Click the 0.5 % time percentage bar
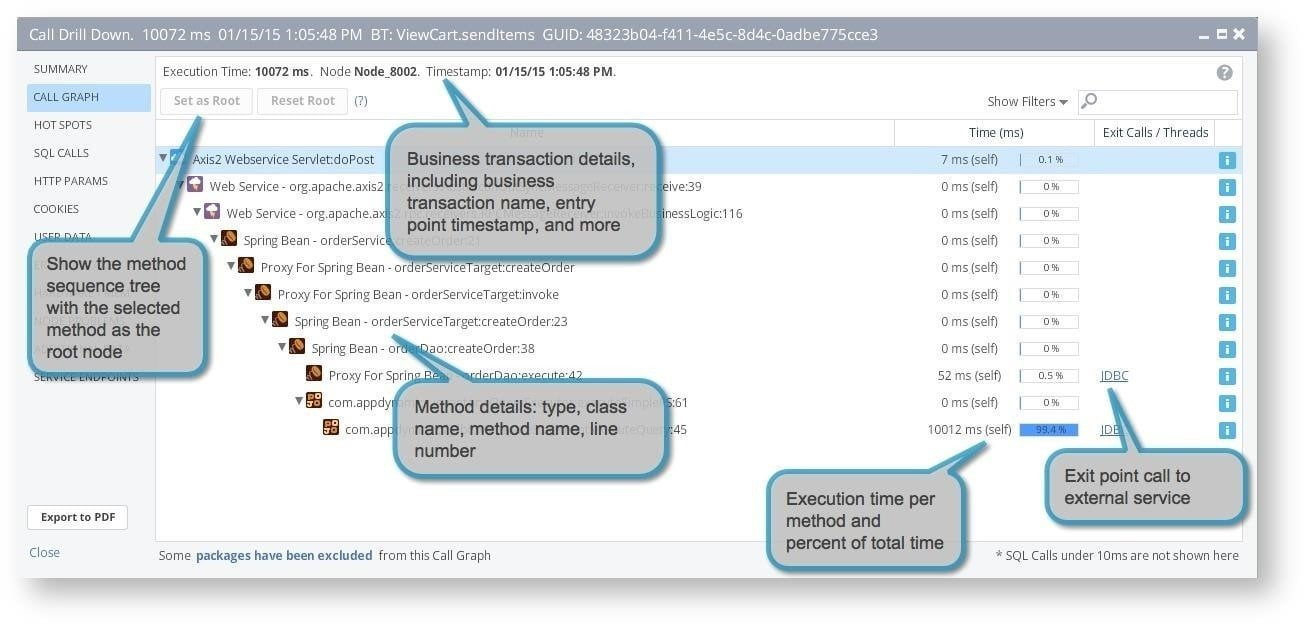This screenshot has width=1306, height=626. coord(1049,376)
